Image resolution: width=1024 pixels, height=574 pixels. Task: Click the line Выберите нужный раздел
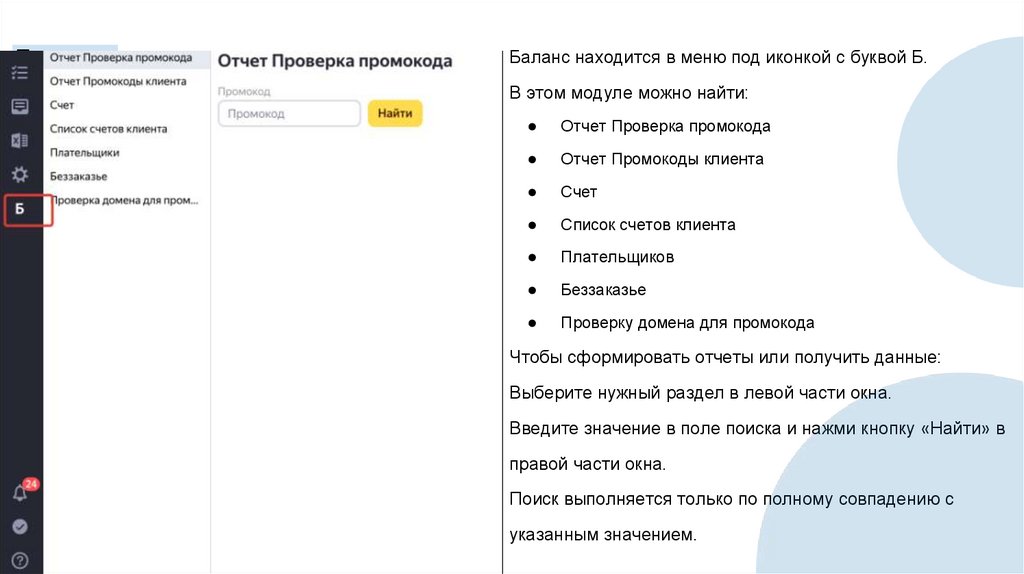pos(700,393)
